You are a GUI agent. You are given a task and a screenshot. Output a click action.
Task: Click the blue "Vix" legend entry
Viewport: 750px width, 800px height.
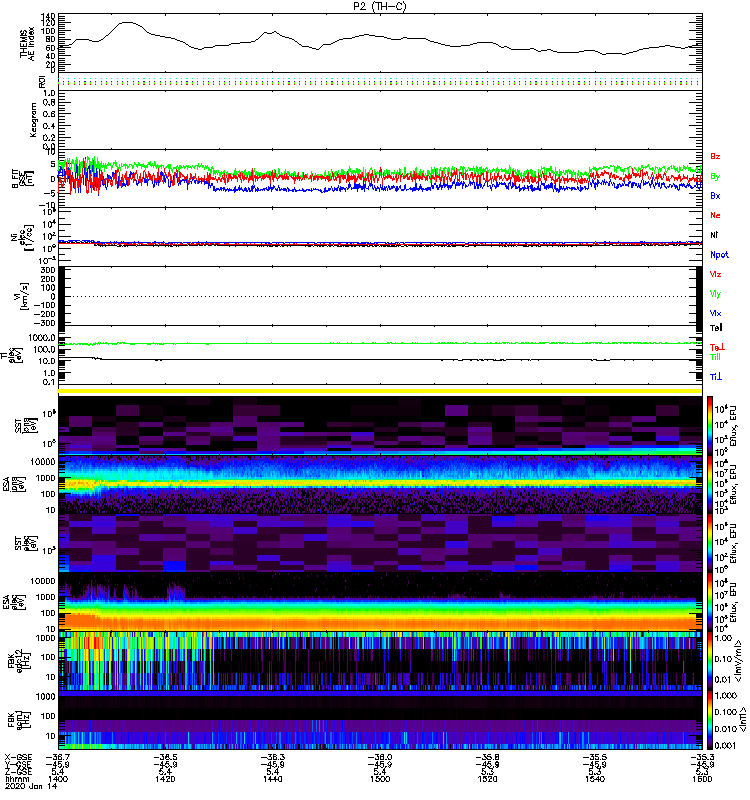coord(715,313)
